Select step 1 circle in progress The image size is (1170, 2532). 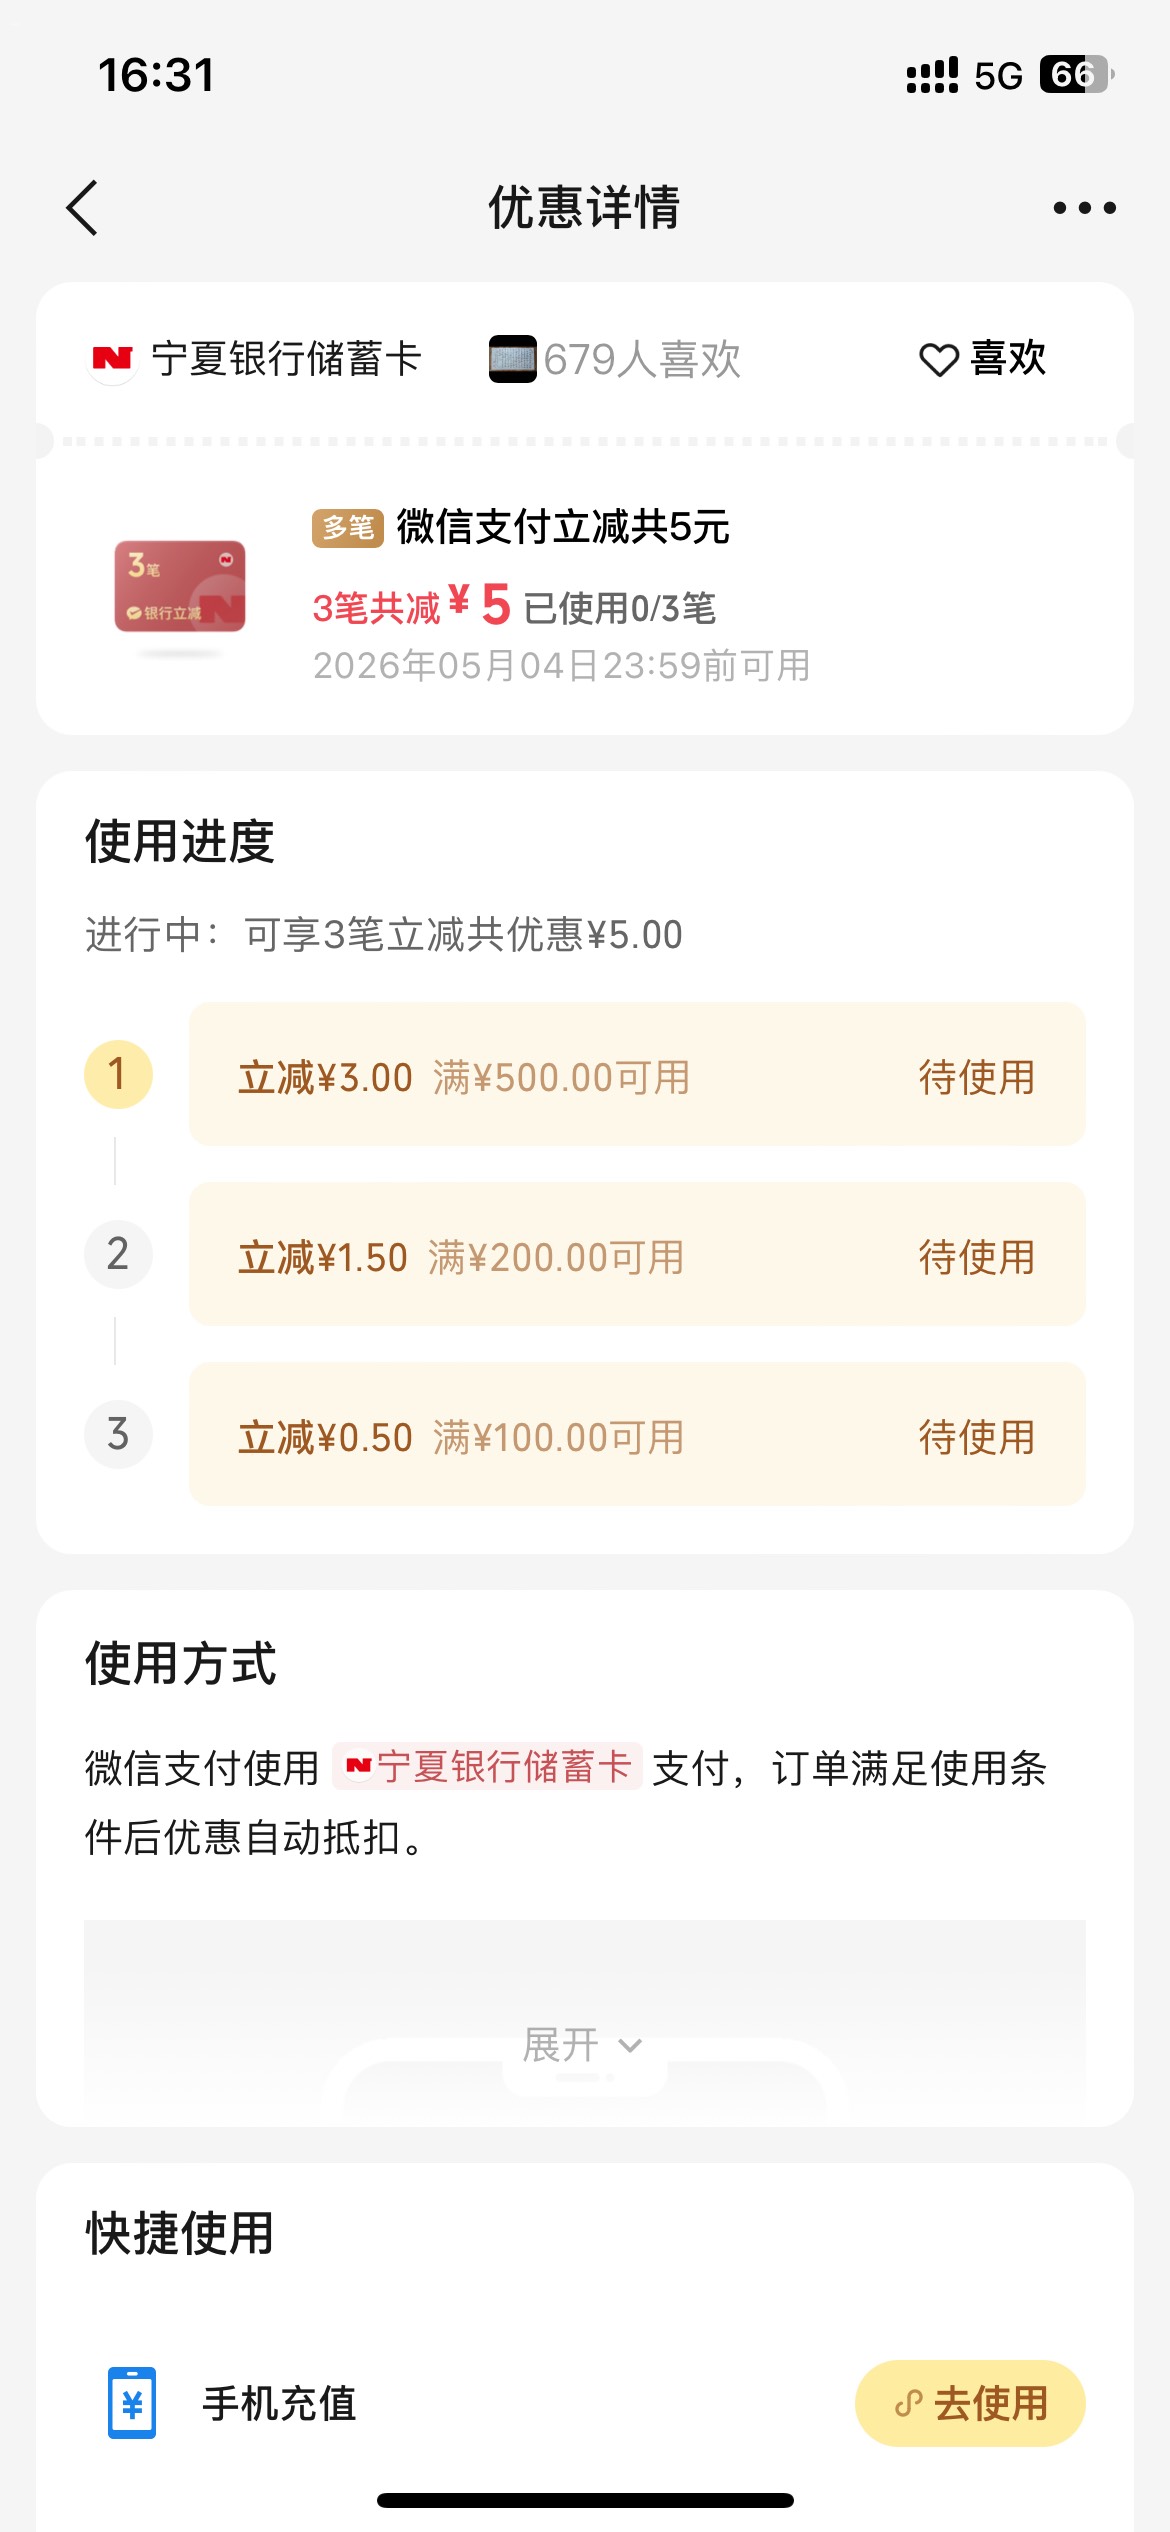point(118,1075)
